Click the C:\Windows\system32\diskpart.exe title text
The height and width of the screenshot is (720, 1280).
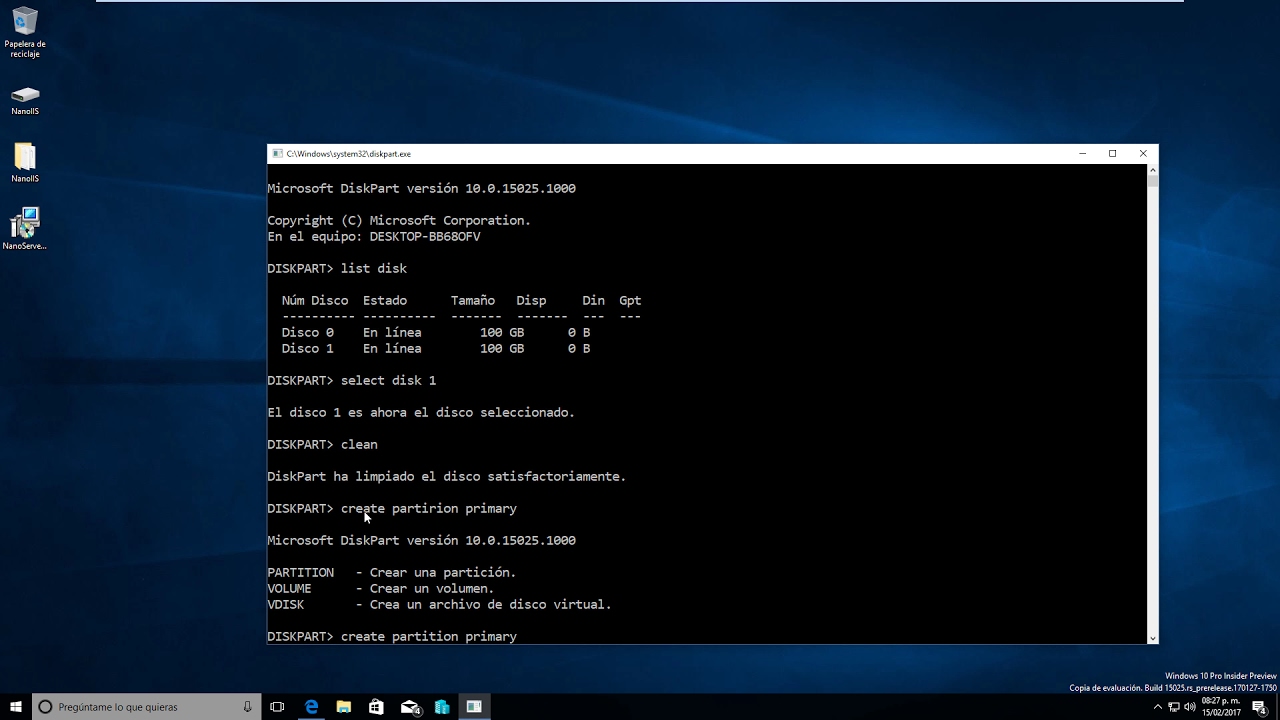click(348, 154)
